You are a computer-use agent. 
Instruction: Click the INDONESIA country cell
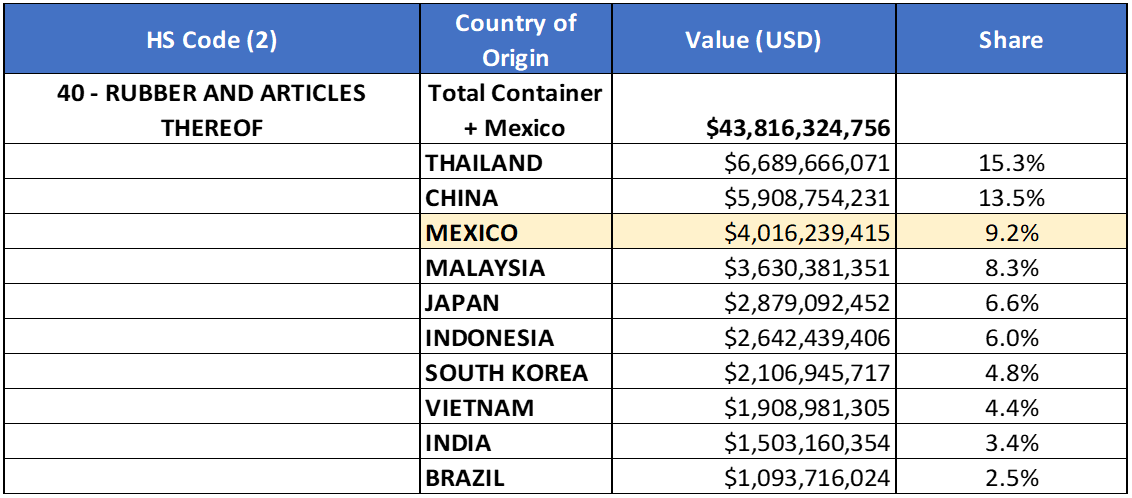tap(489, 338)
